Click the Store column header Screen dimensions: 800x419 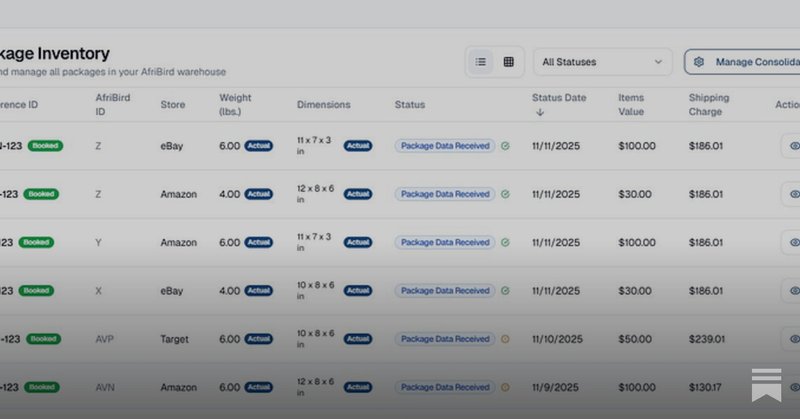[172, 104]
